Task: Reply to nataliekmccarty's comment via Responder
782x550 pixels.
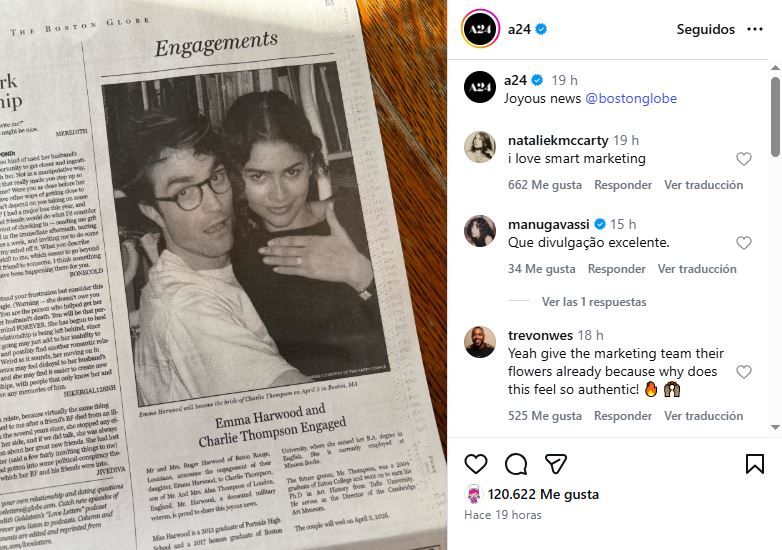Action: click(623, 185)
